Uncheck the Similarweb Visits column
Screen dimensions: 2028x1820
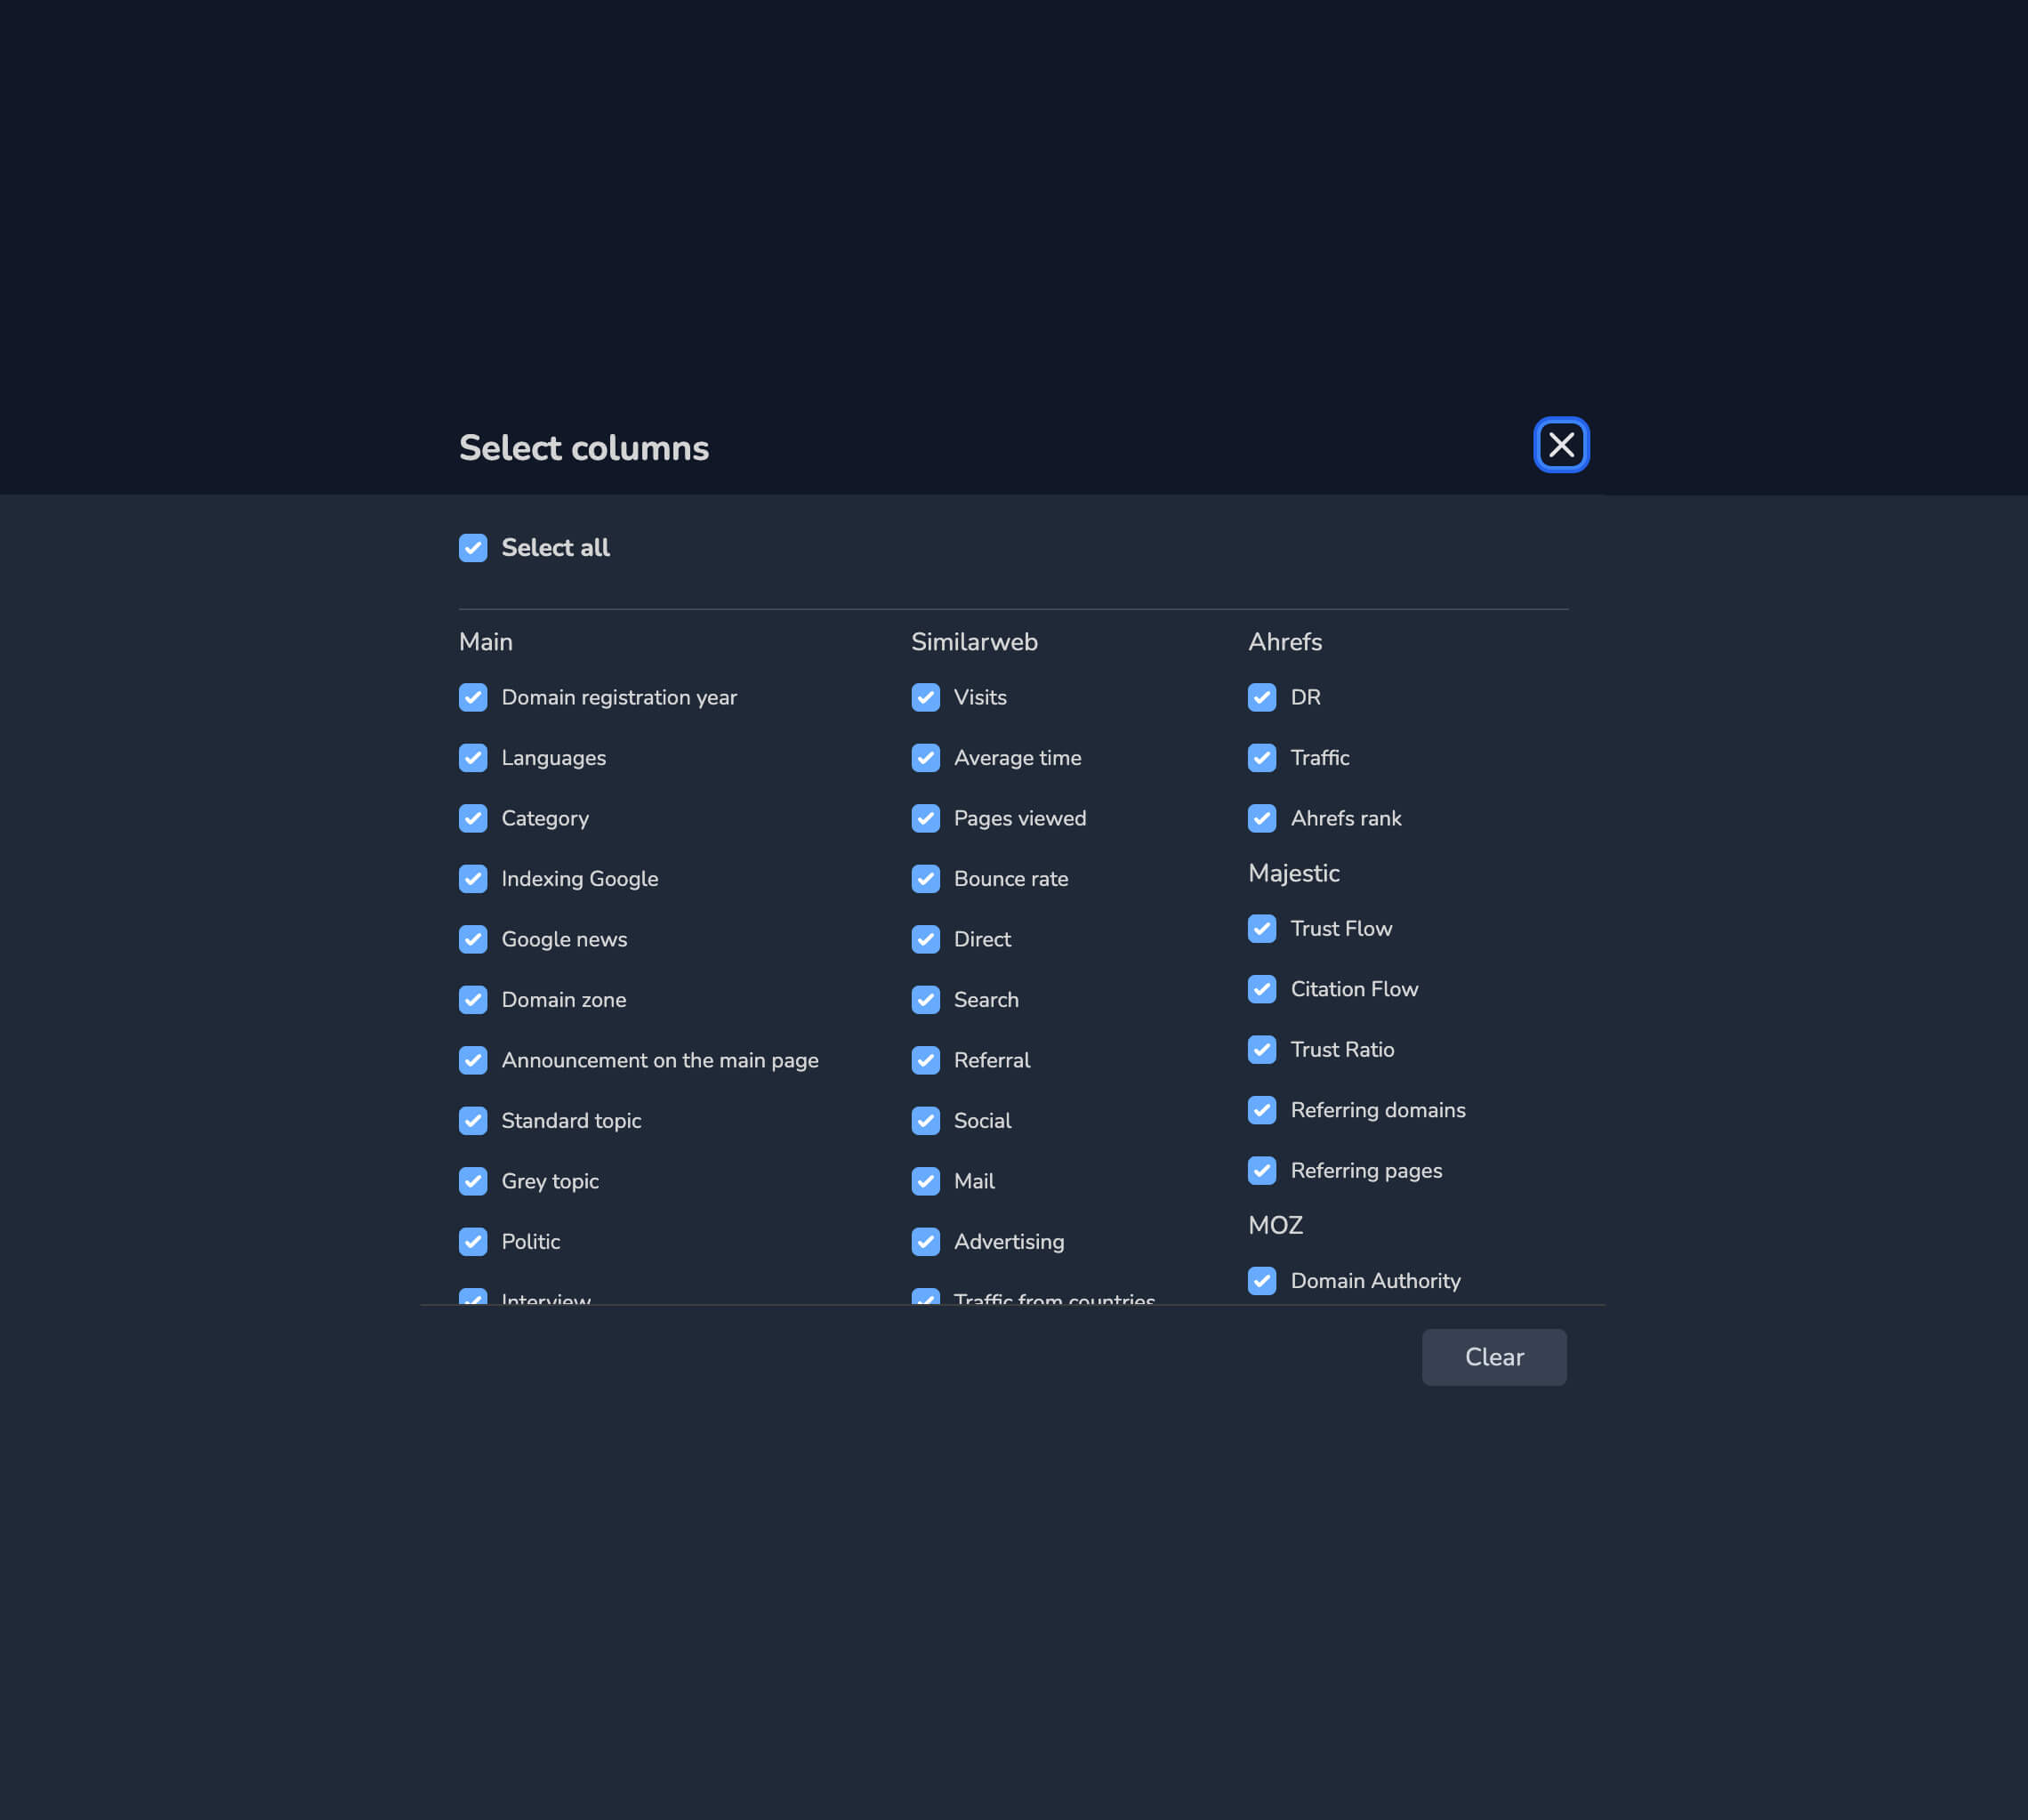926,697
